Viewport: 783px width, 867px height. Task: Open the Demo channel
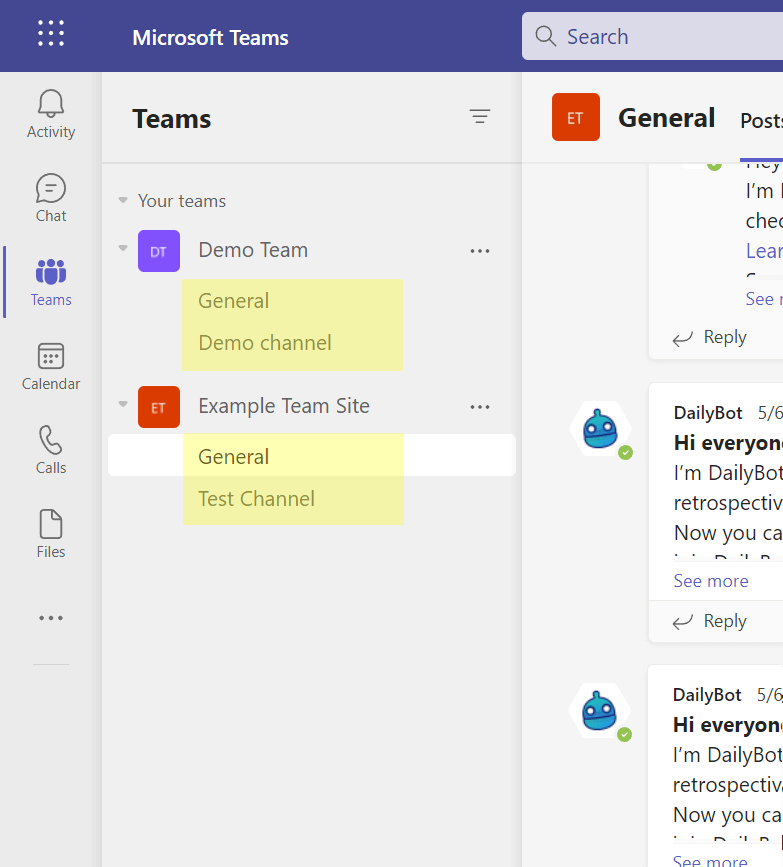[265, 343]
